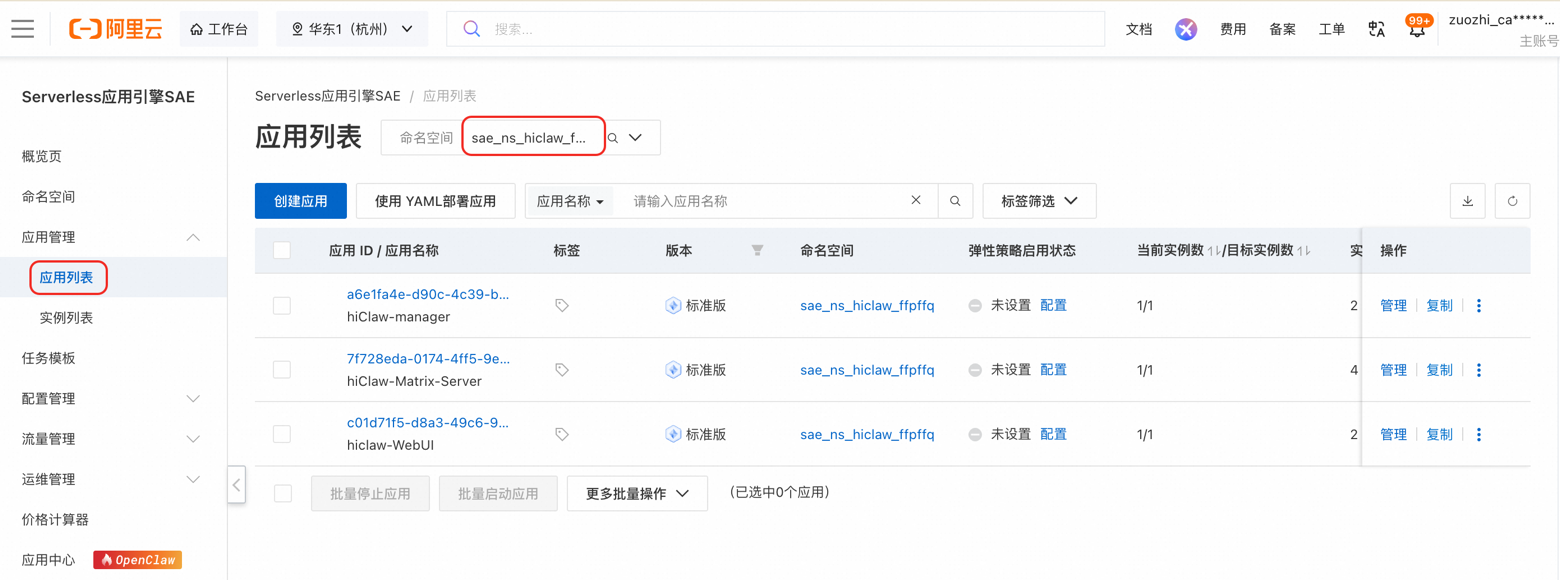Open 更多批量操作 dropdown

[x=637, y=494]
